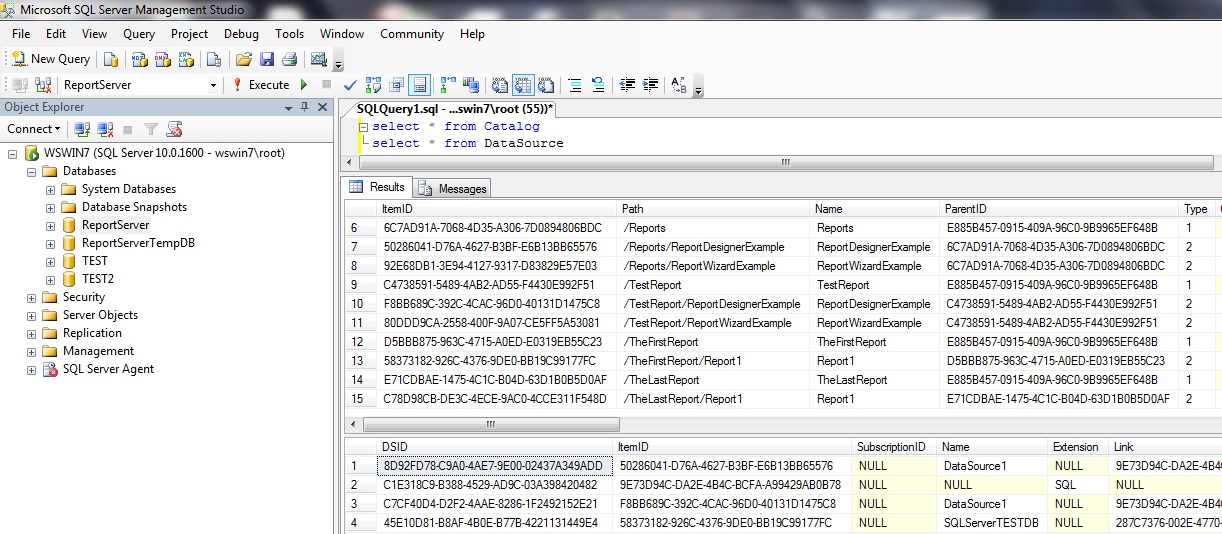Switch to the Results tab
The width and height of the screenshot is (1222, 534).
pos(377,187)
